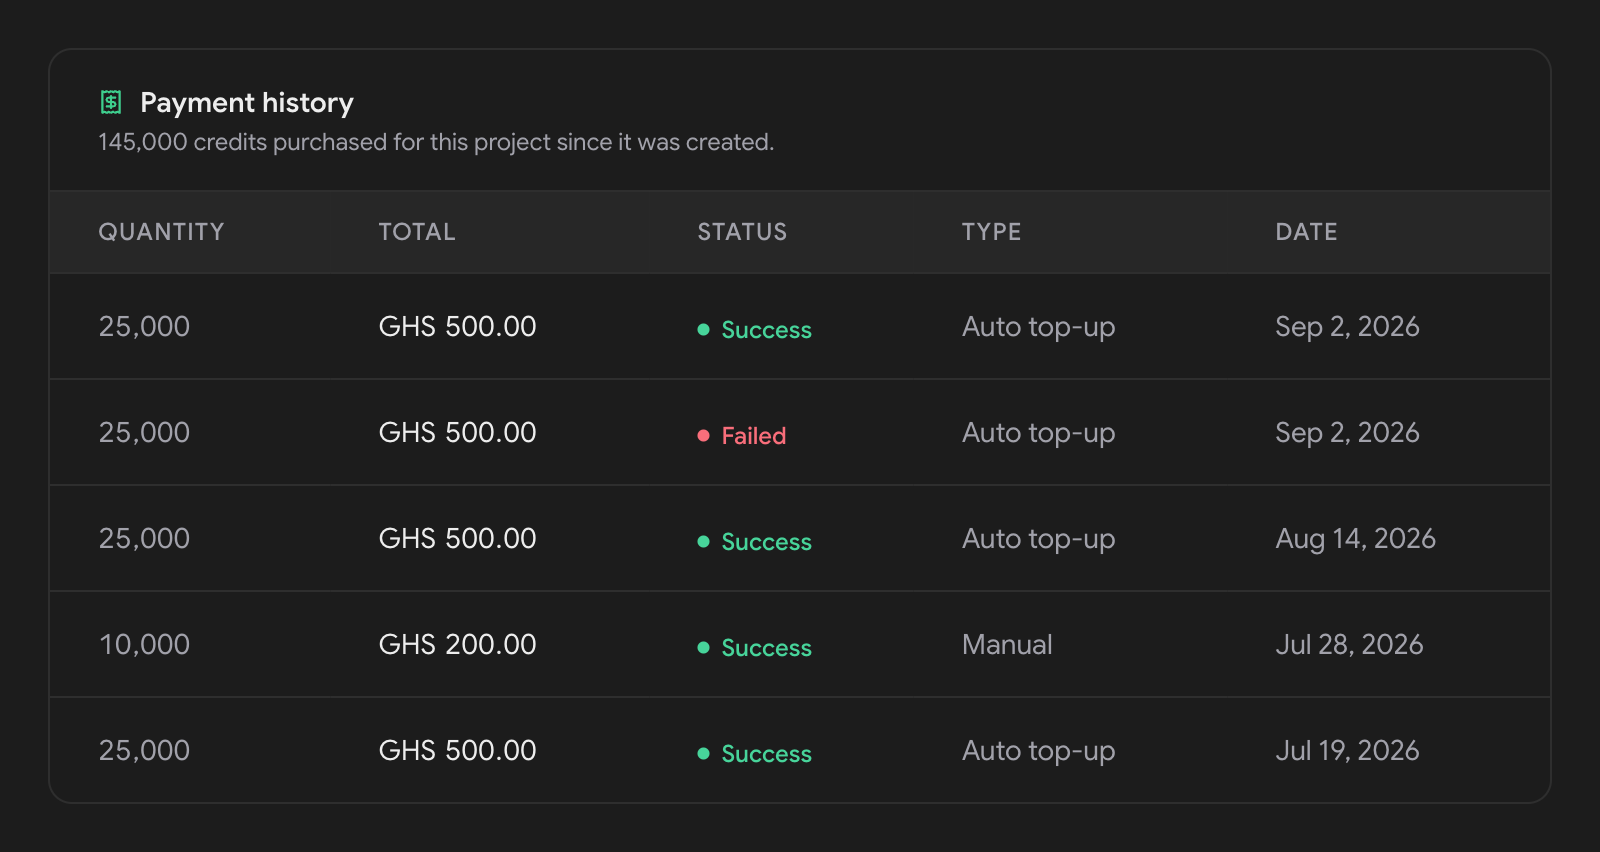Click 25,000 quantity in the Aug 14 row
The image size is (1600, 852).
point(144,539)
